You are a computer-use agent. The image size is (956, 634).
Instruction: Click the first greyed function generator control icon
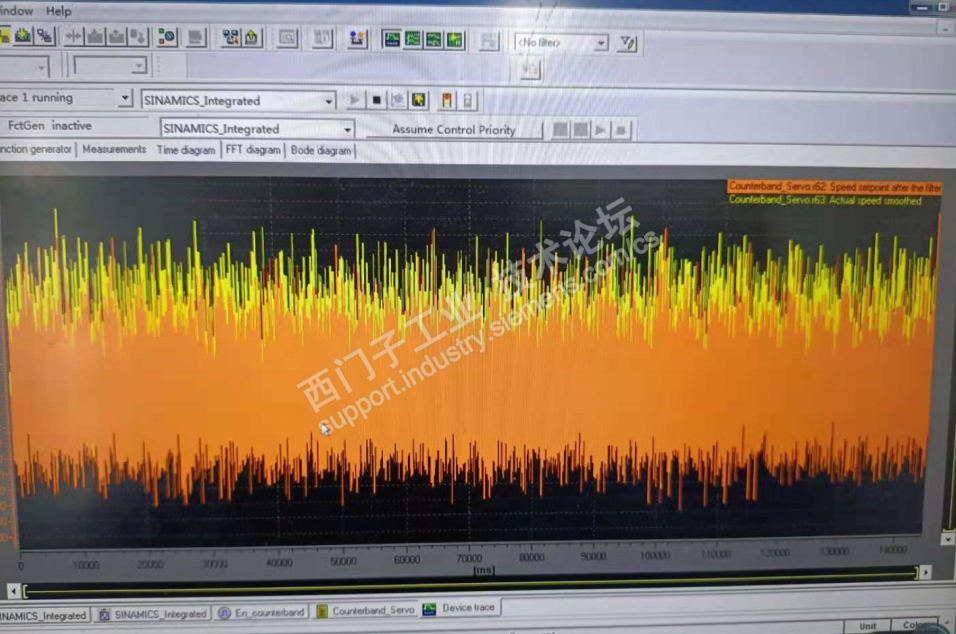coord(560,129)
